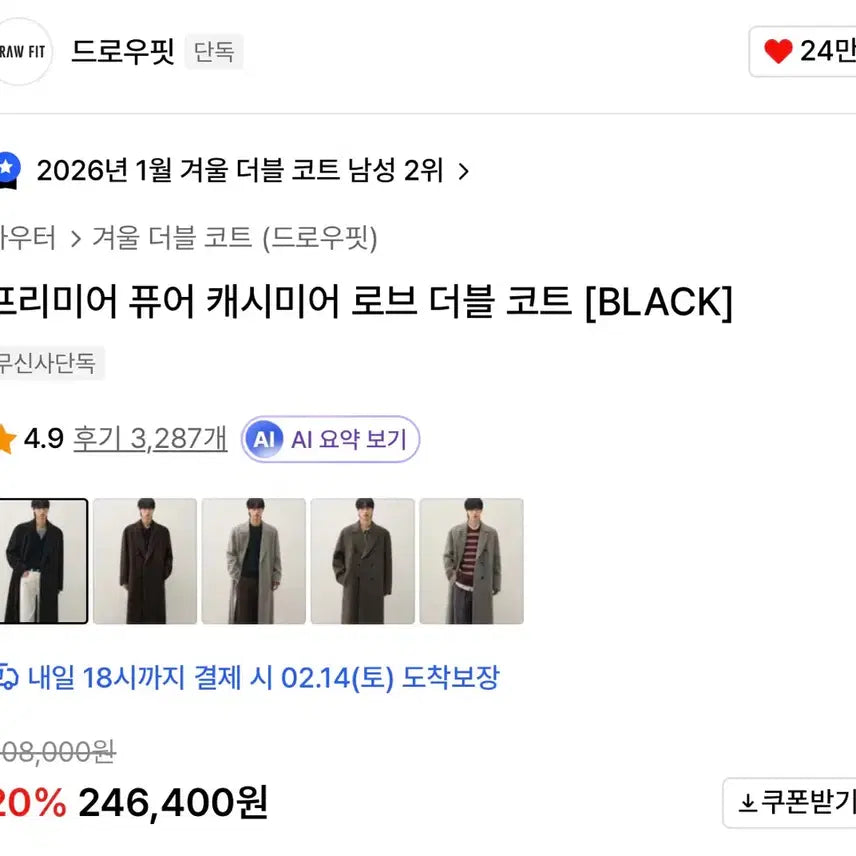This screenshot has height=856, width=856.
Task: Expand the ranking chevron arrow after 2위
Action: point(463,171)
